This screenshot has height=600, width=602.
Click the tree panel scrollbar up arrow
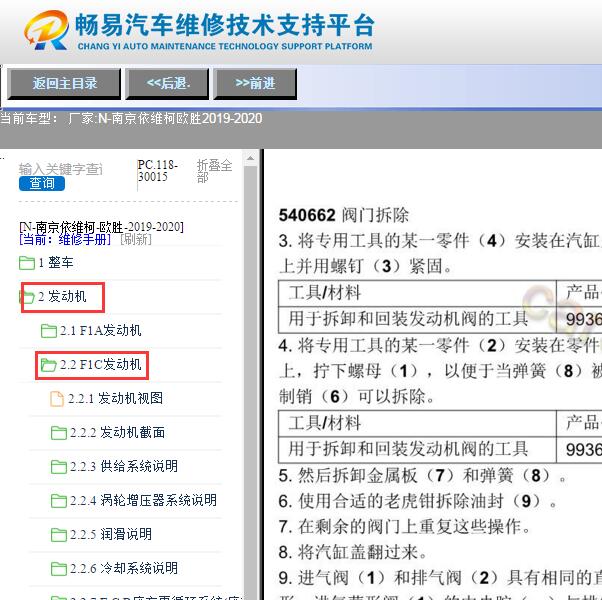[251, 158]
